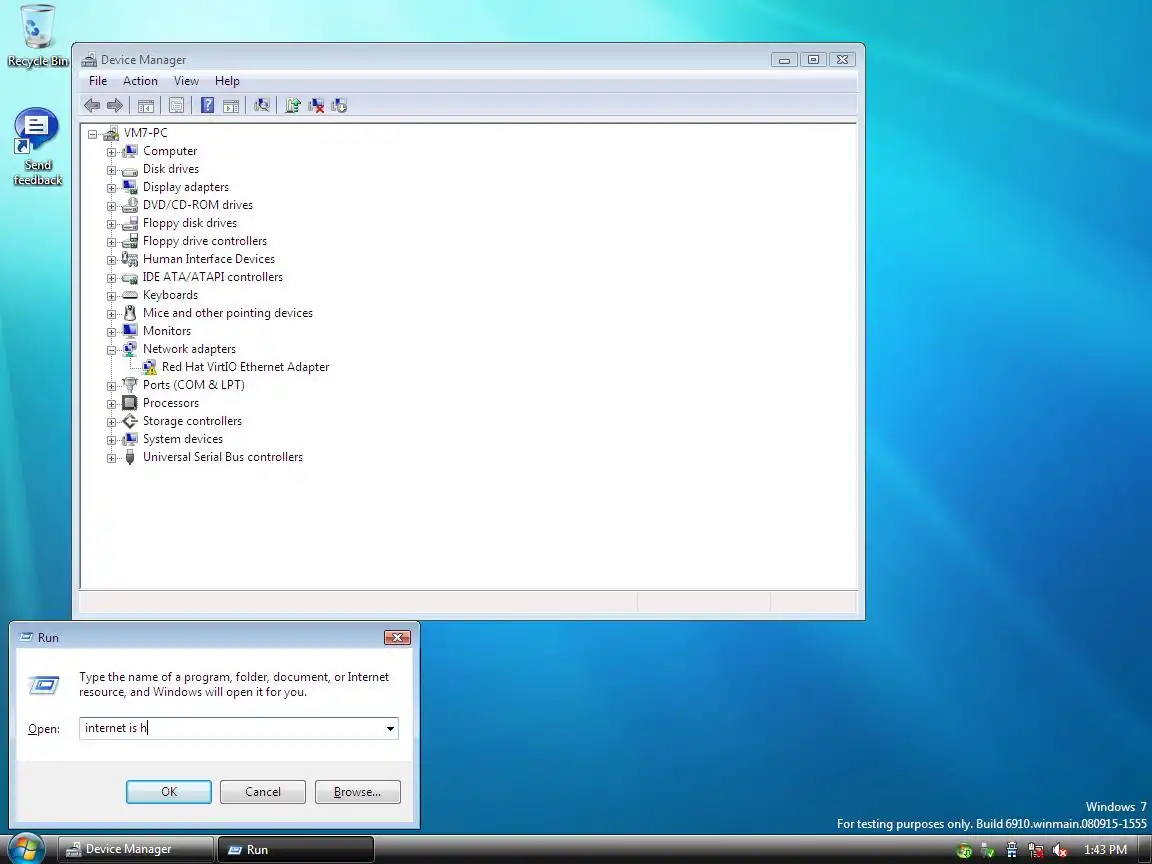Select the DVD/CD-ROM drives disc icon
Screen dimensions: 1152x864
[130, 205]
